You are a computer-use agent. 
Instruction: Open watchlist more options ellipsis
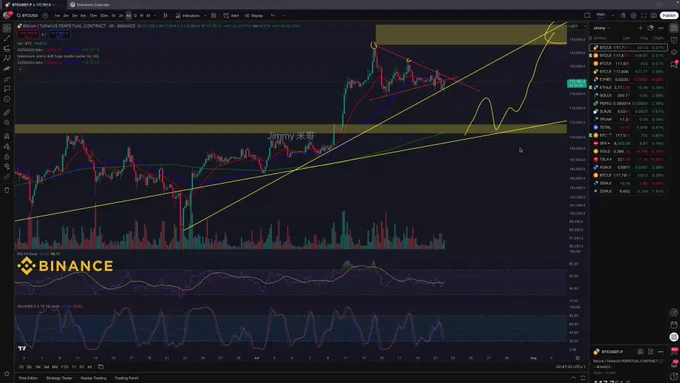click(x=661, y=28)
